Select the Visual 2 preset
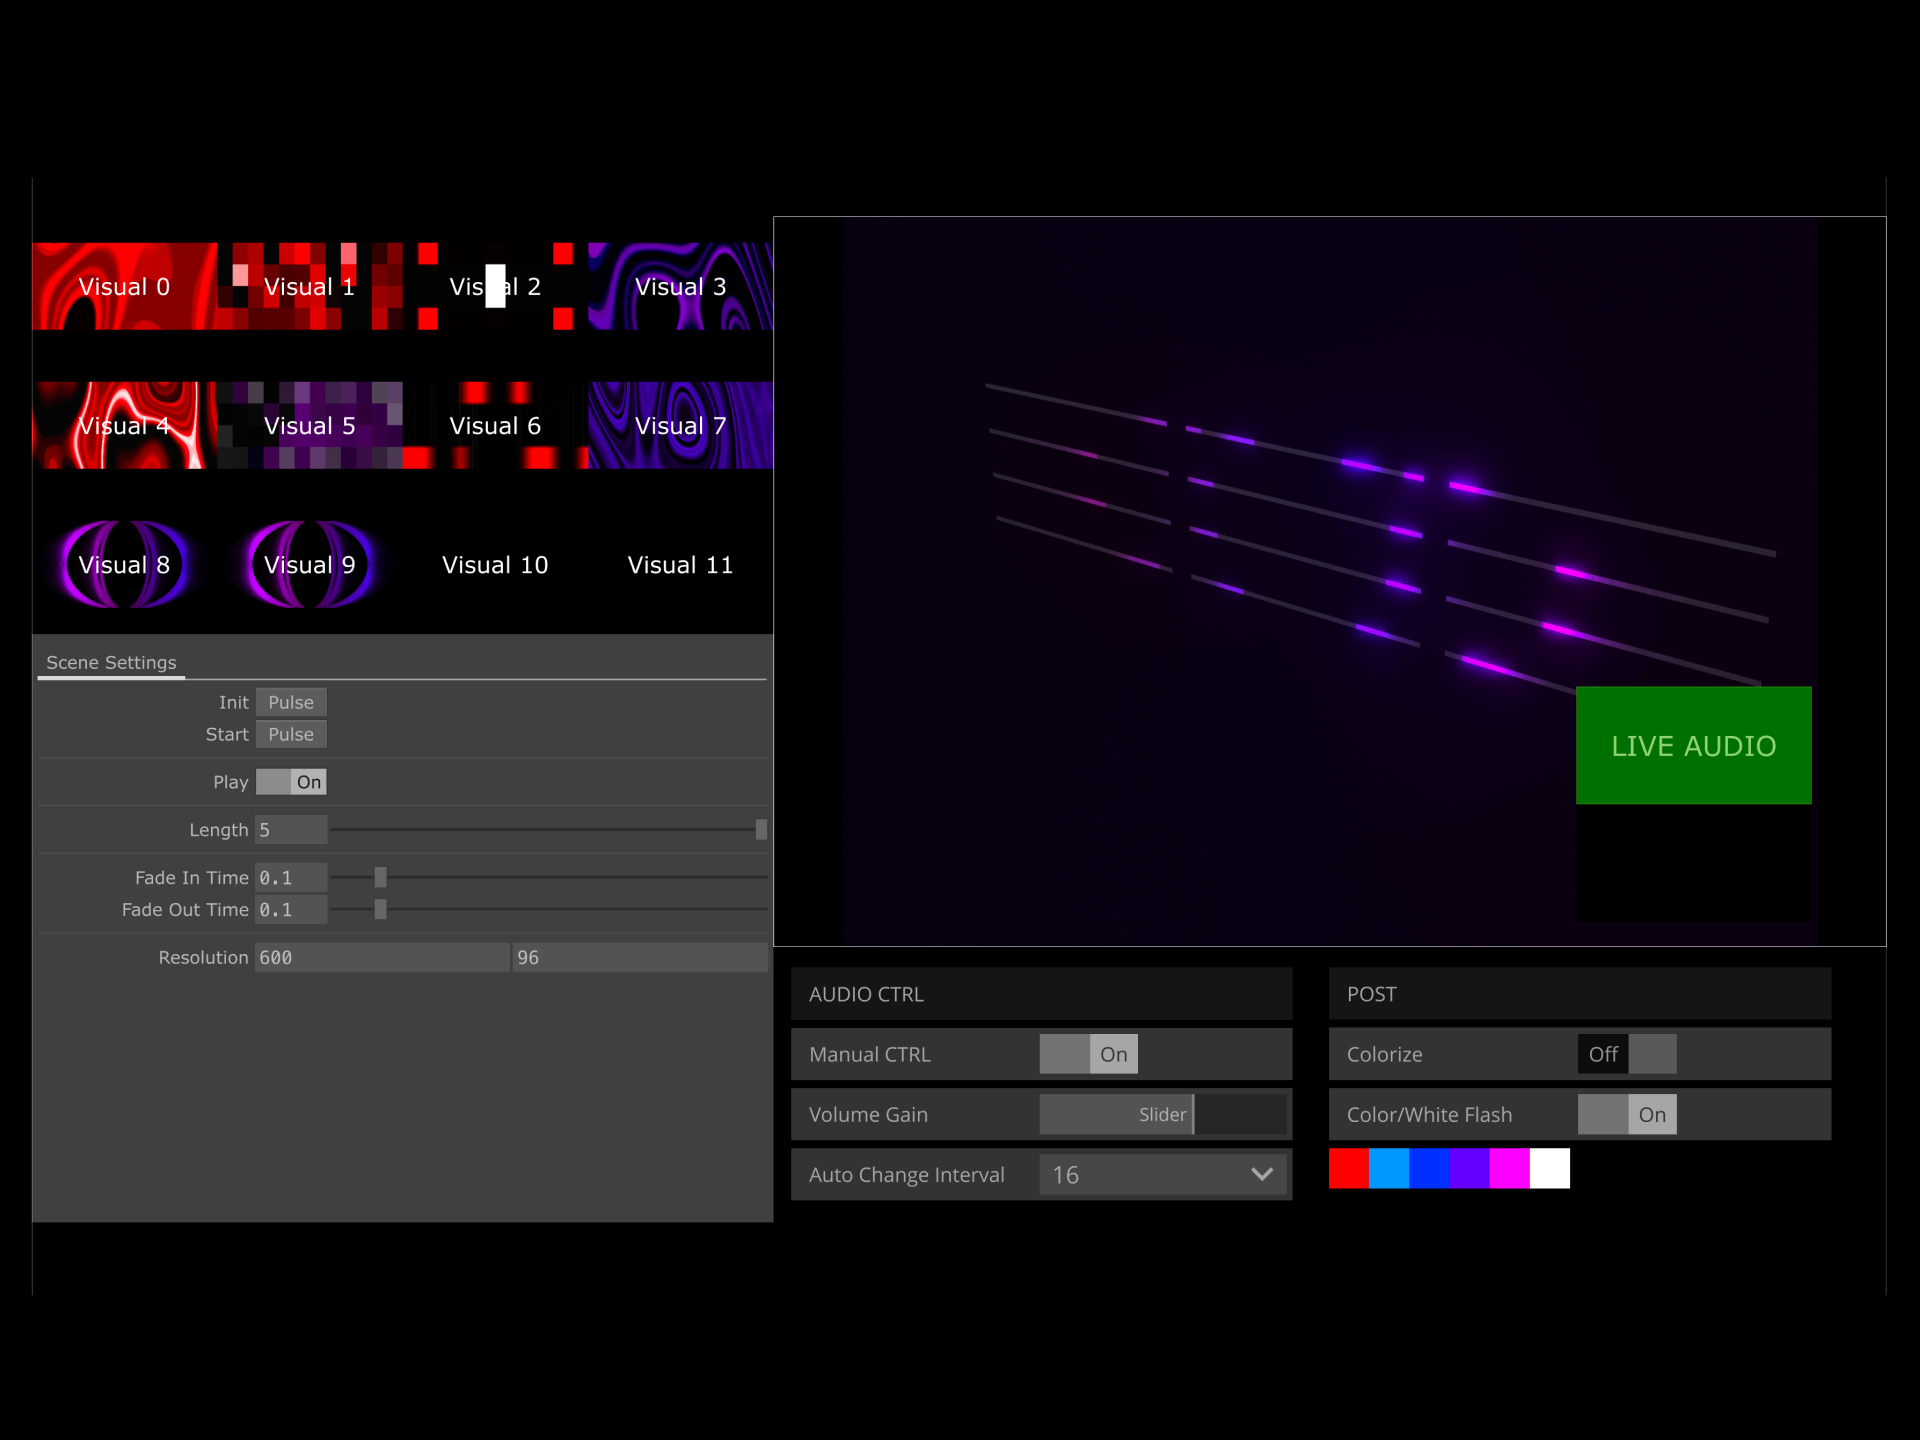 pyautogui.click(x=495, y=286)
